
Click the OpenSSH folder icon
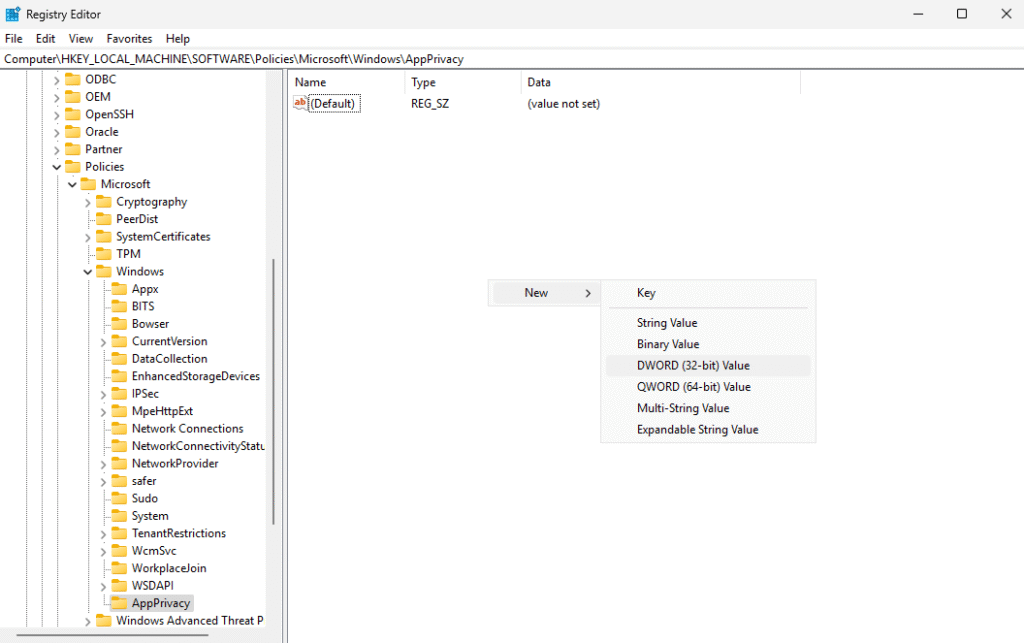72,114
